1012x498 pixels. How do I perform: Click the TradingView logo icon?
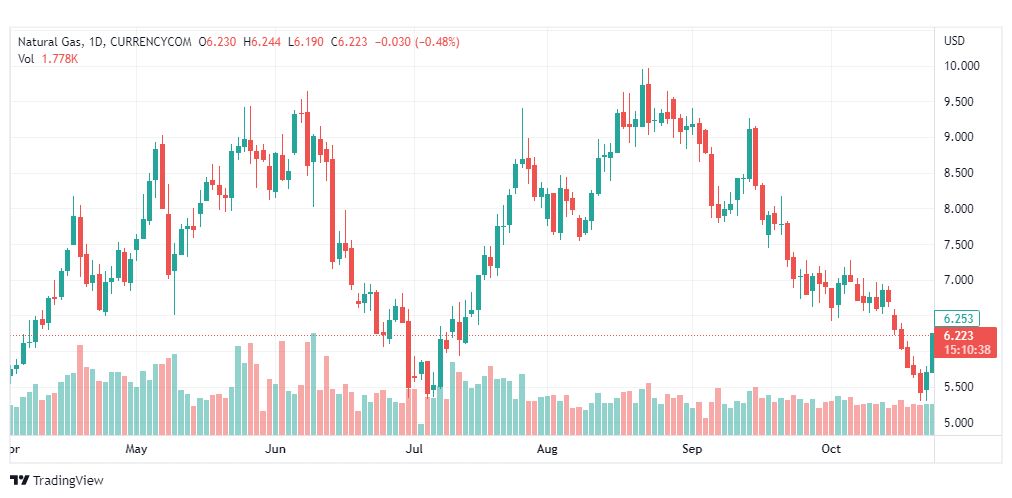18,481
